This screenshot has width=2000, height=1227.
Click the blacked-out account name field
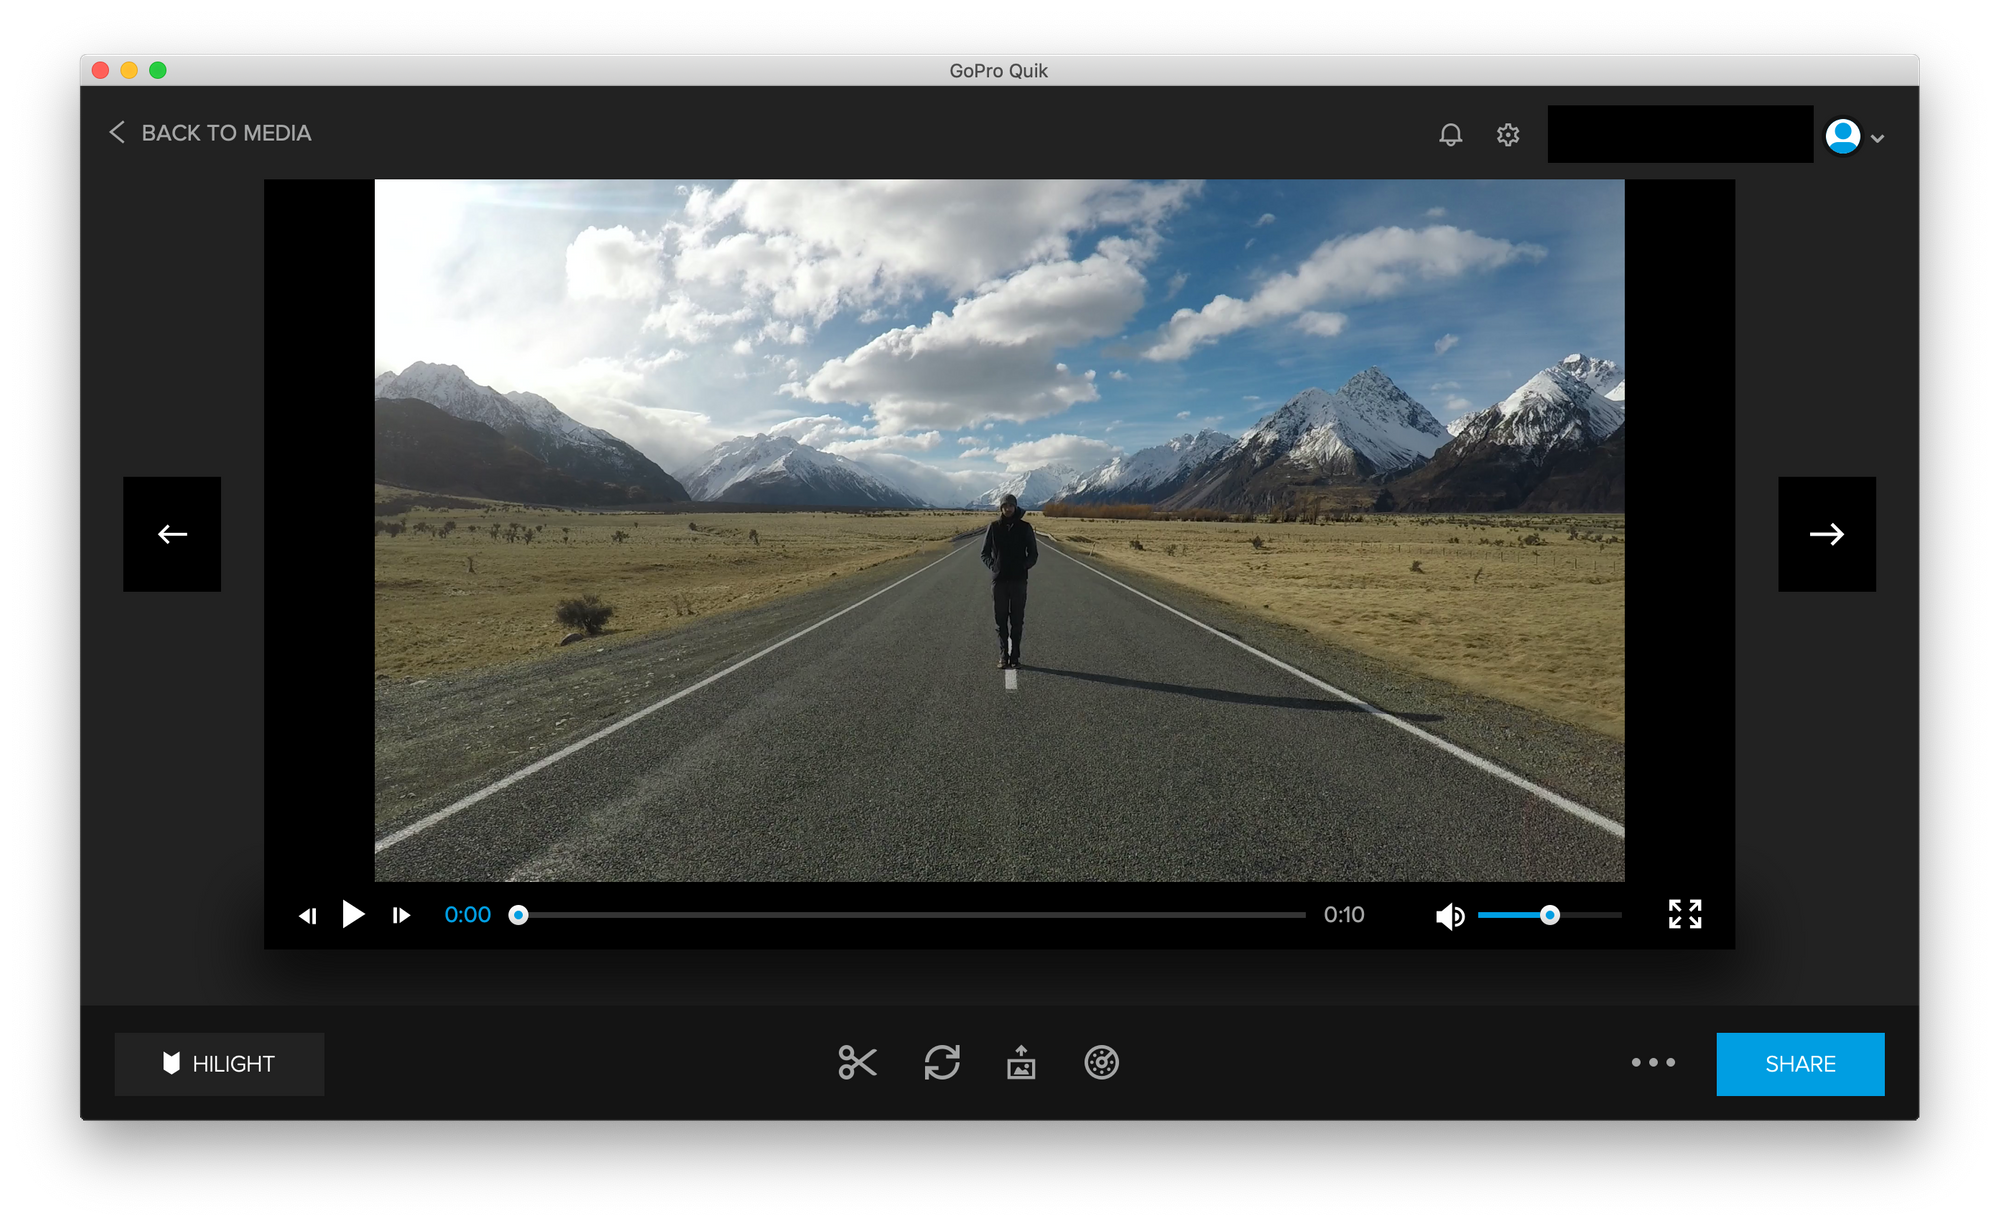point(1680,134)
